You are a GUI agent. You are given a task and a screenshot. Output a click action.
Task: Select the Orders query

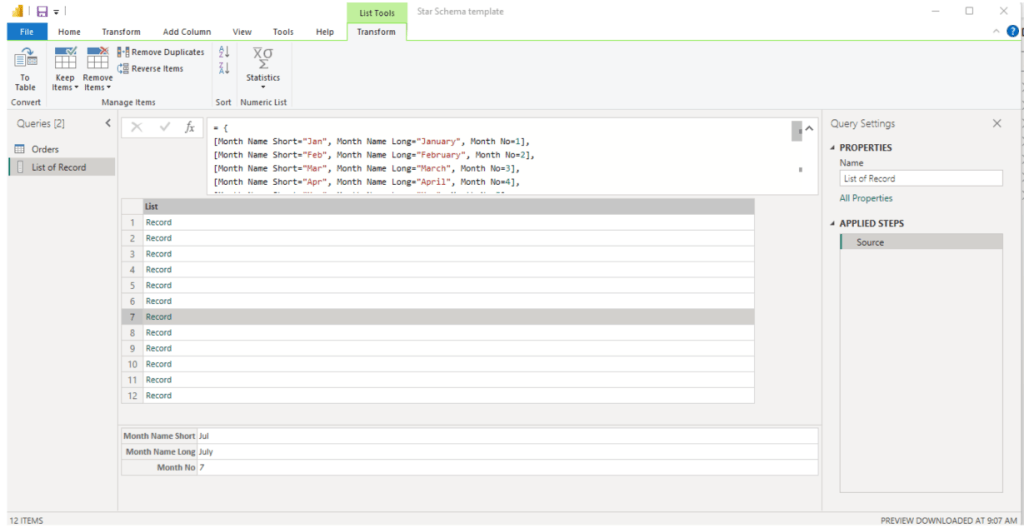pyautogui.click(x=45, y=149)
